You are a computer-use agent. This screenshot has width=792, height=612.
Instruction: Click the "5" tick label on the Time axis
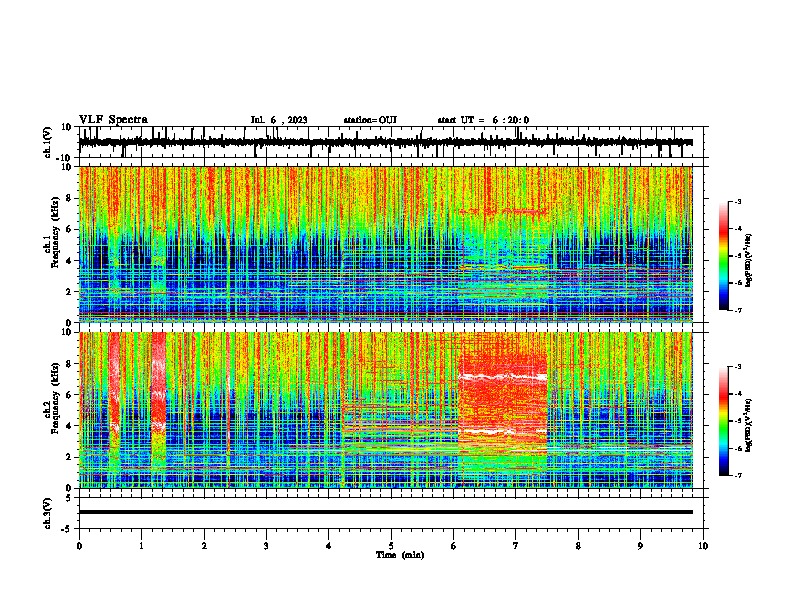[391, 546]
